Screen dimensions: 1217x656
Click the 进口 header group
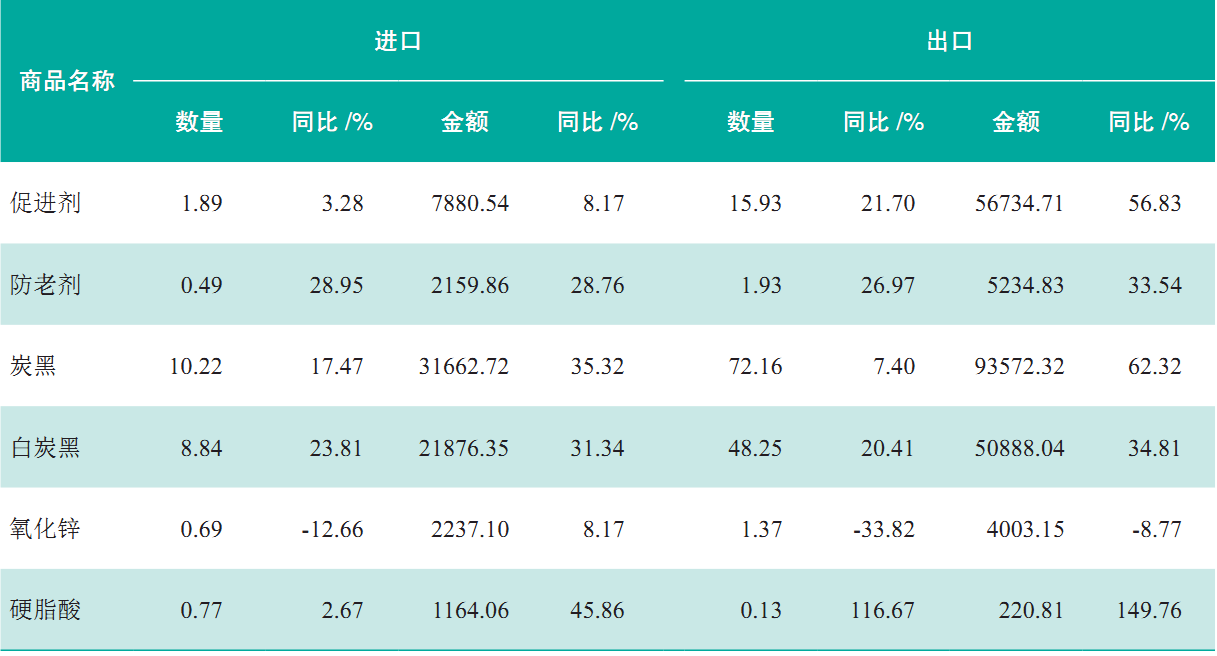point(398,42)
